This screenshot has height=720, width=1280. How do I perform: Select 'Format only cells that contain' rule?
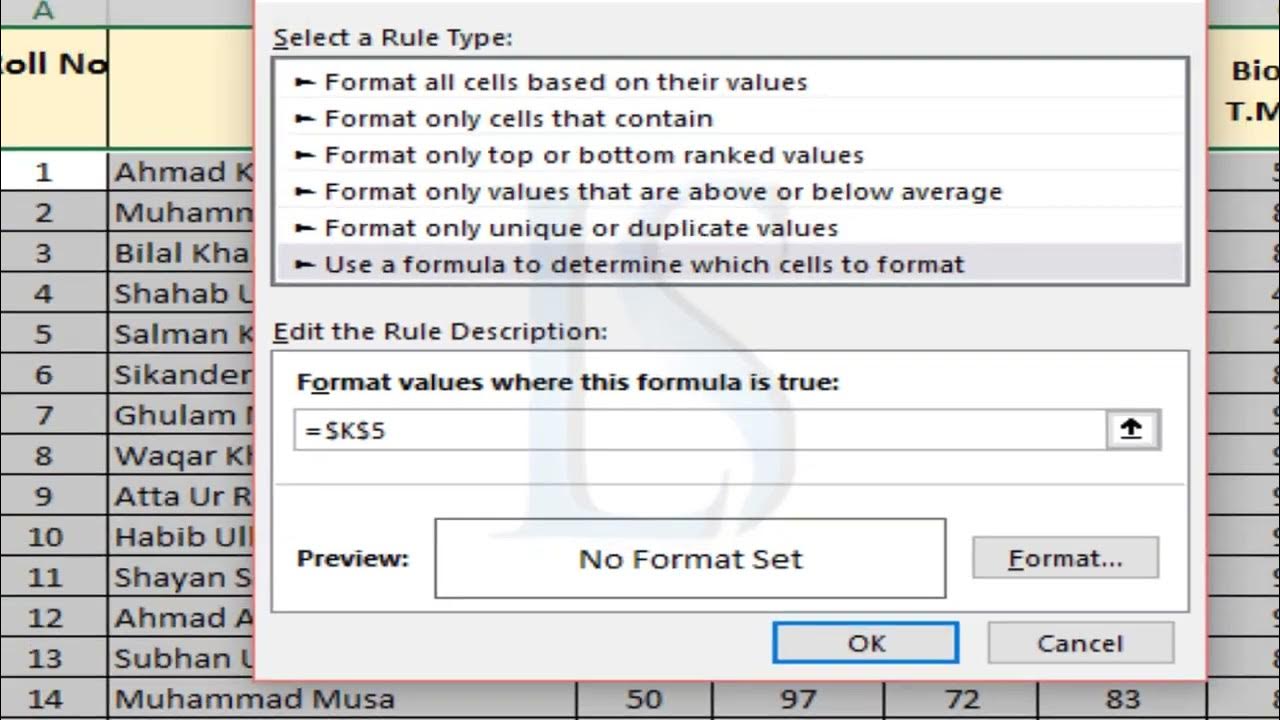coord(518,119)
